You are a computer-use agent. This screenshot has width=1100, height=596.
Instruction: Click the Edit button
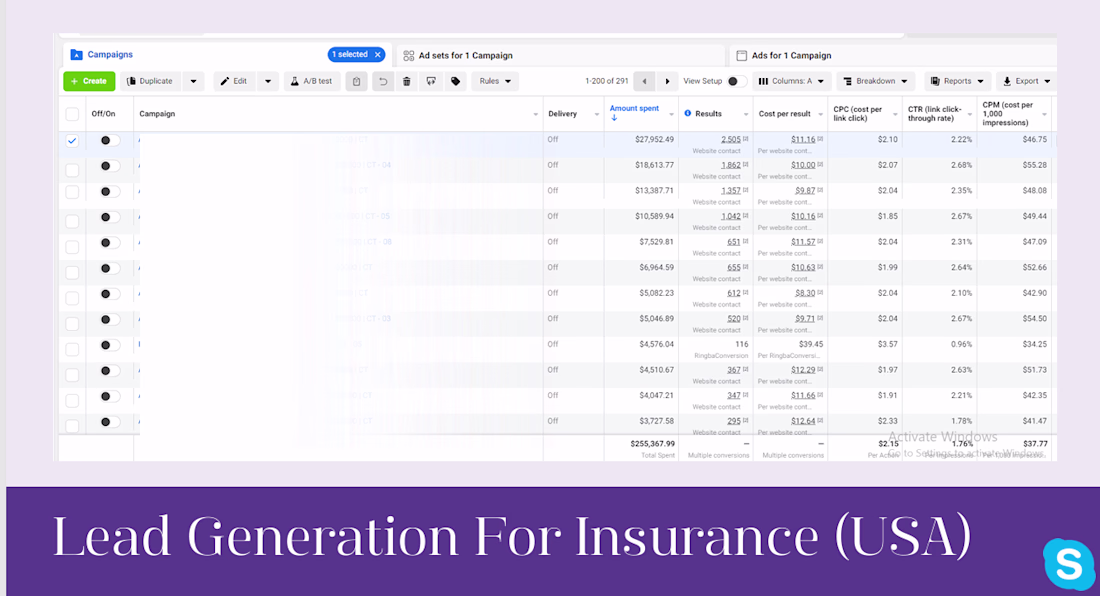(234, 81)
